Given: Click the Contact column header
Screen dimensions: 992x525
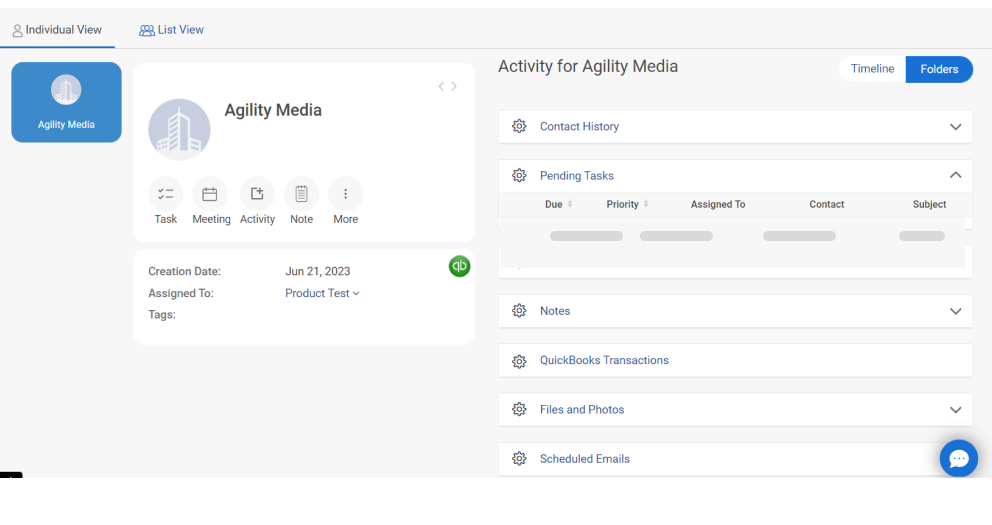Looking at the screenshot, I should tap(826, 204).
